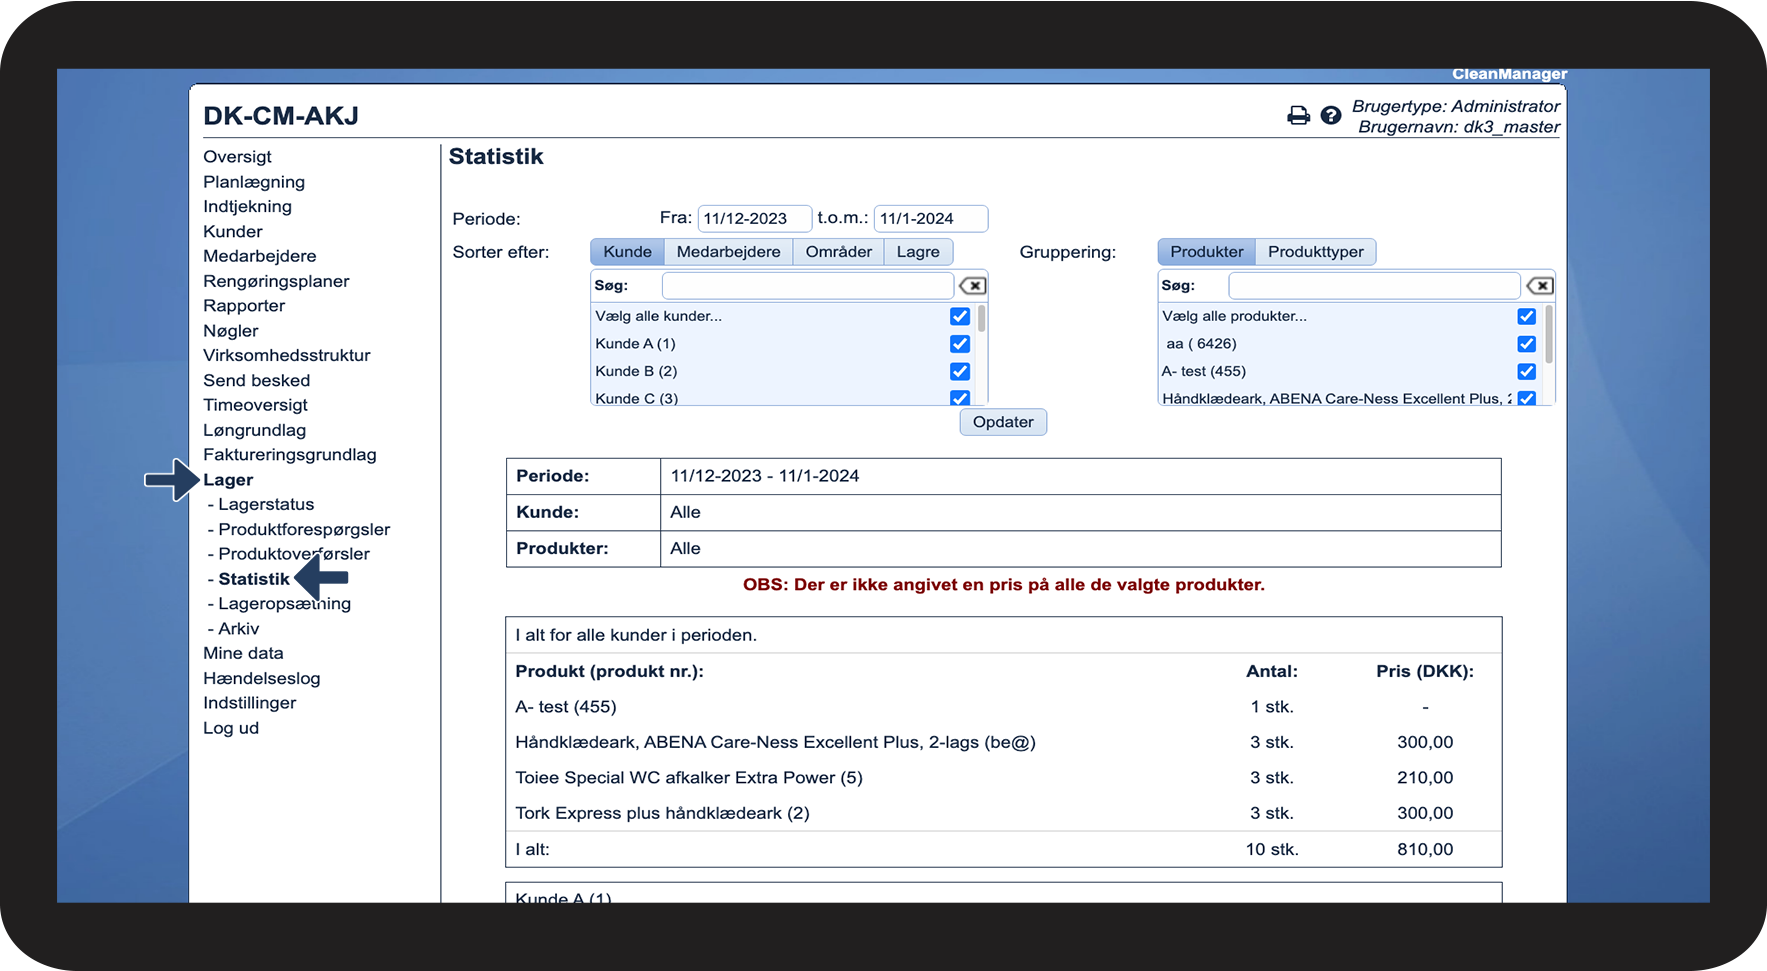The height and width of the screenshot is (971, 1767).
Task: Open Faktureringsgrundlag from the sidebar
Action: point(290,455)
